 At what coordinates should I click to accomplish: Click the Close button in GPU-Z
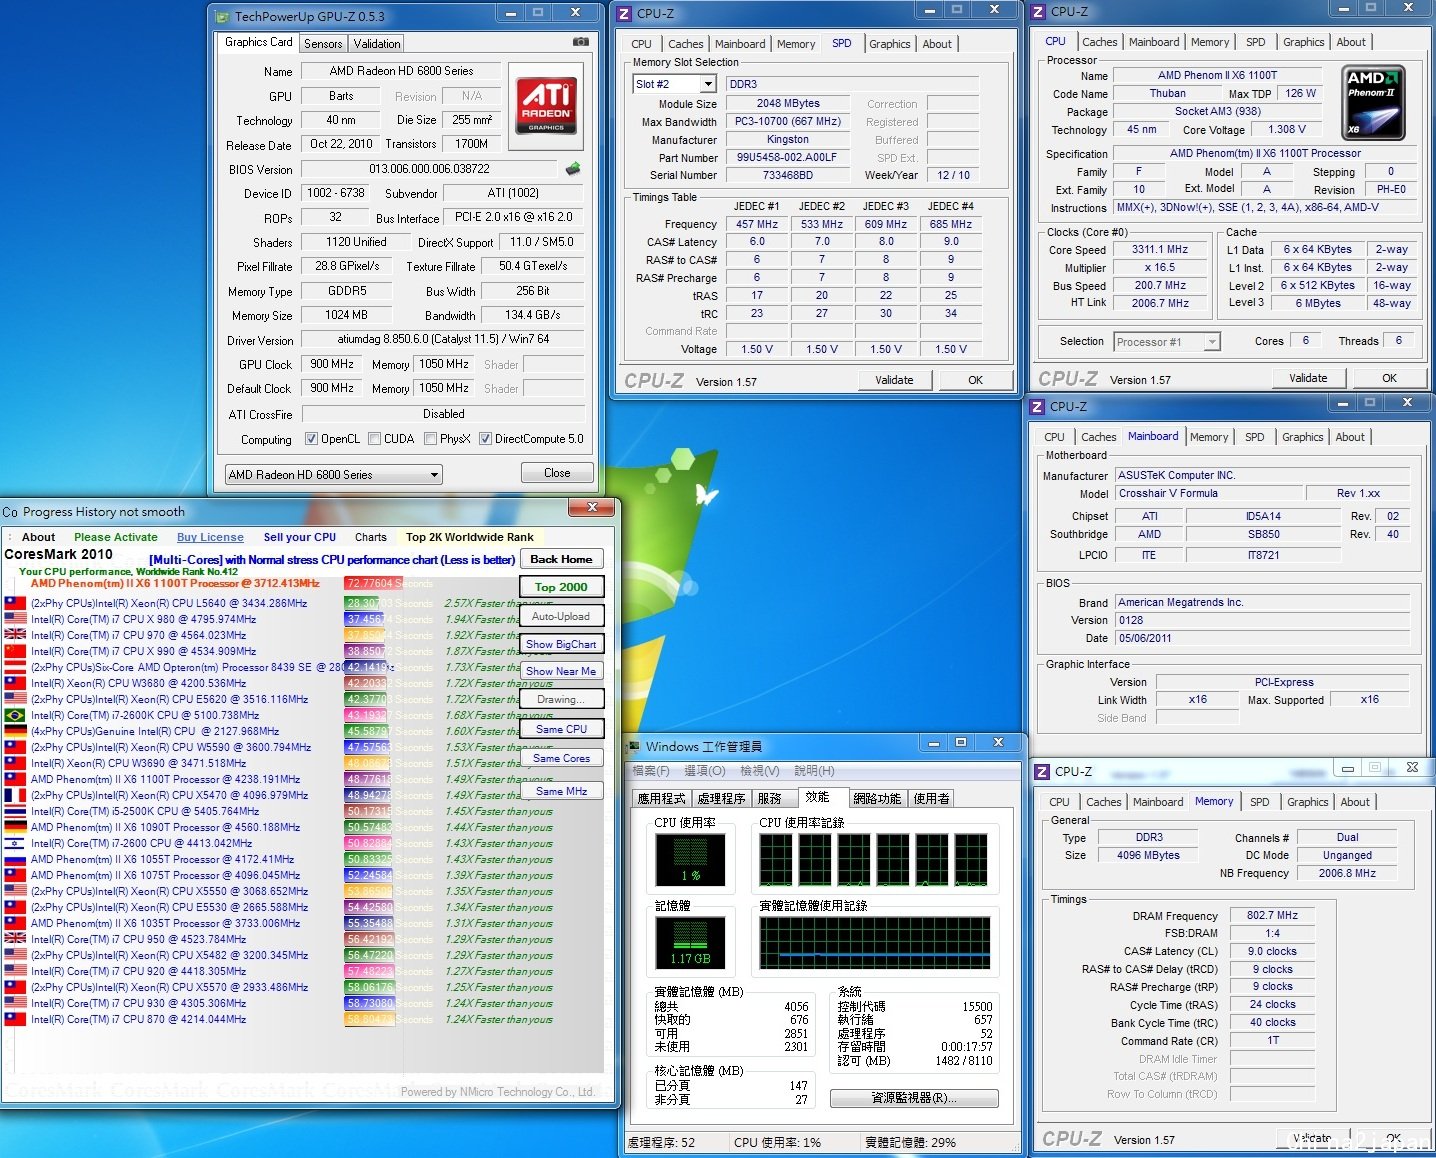(x=557, y=473)
